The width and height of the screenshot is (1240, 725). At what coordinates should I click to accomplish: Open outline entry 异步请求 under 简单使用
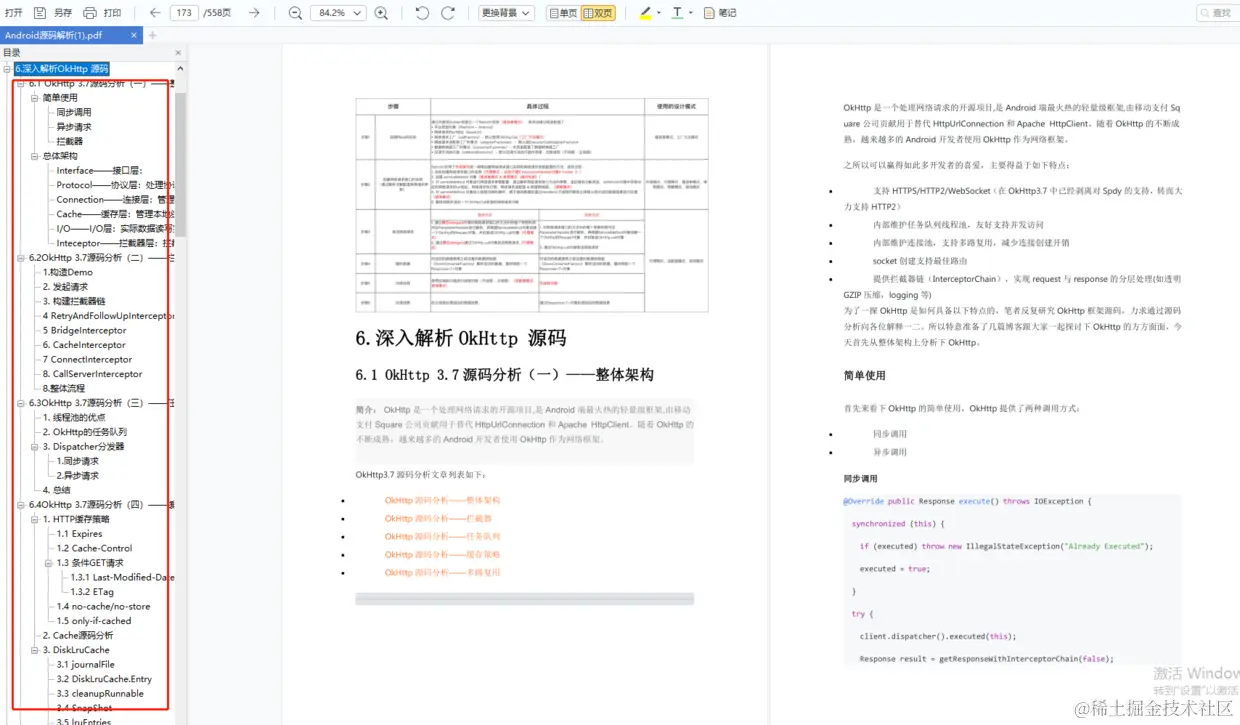click(x=74, y=127)
